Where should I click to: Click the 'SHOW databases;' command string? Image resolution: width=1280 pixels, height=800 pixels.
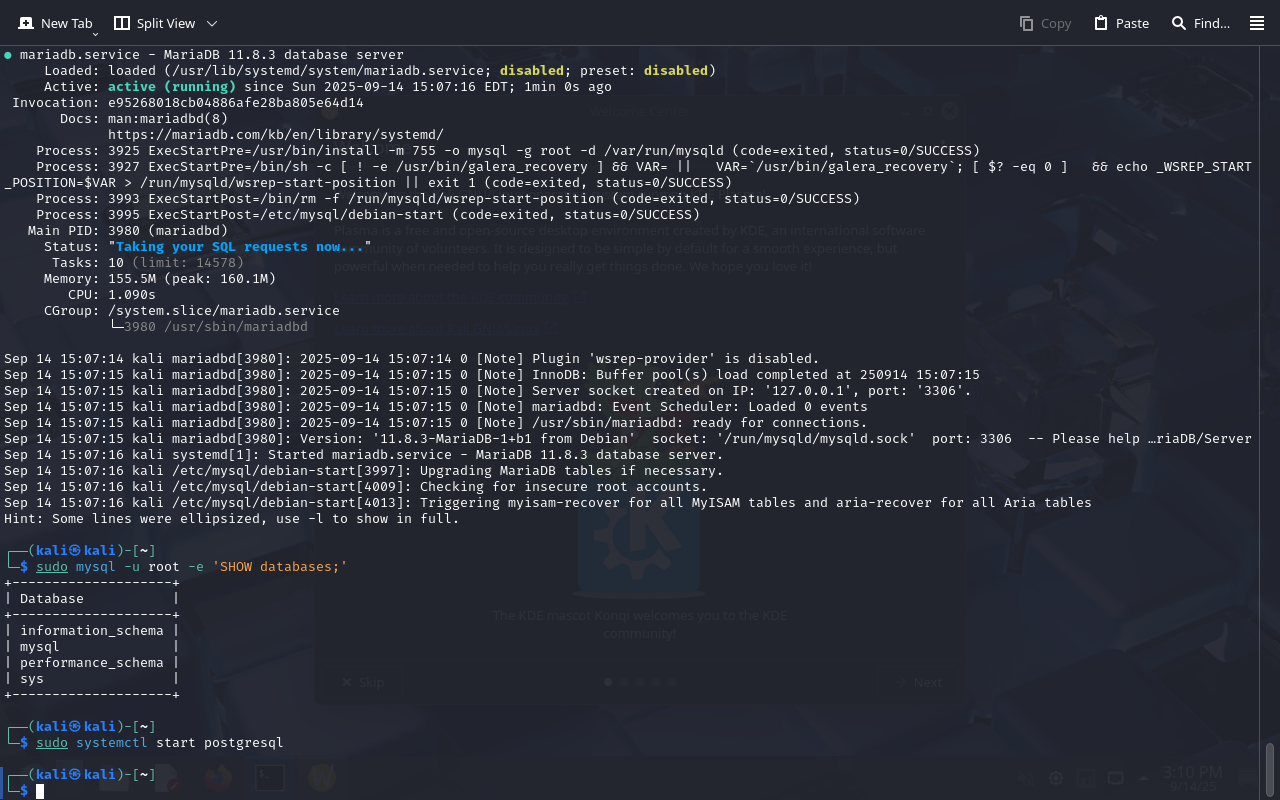tap(280, 566)
